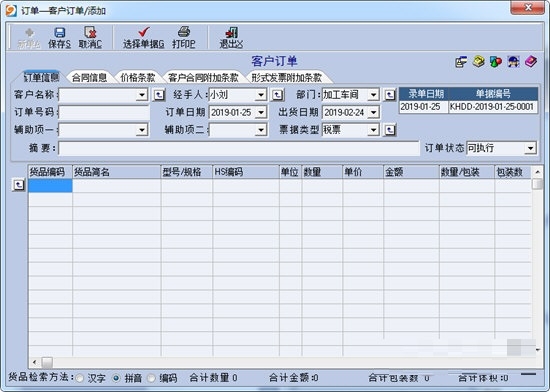
Task: Open customer lookup button next to 客户名称
Action: 159,95
